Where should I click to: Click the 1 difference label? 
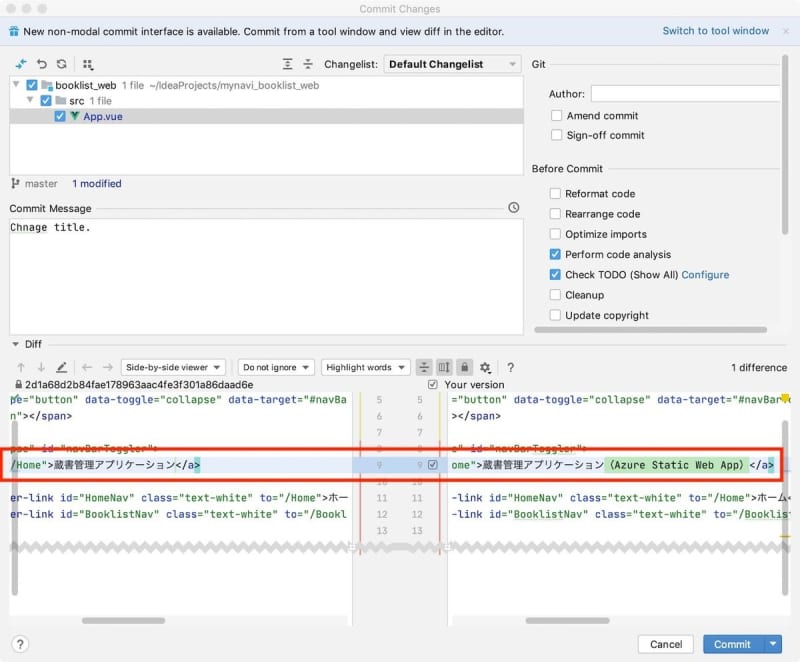[x=759, y=367]
